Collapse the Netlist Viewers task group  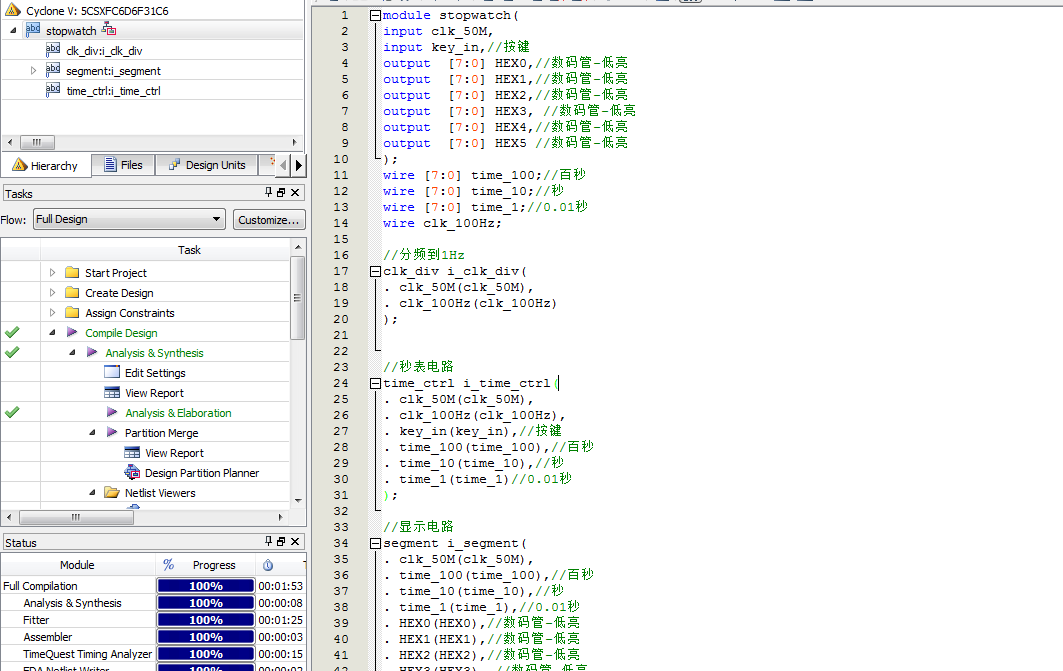coord(91,493)
